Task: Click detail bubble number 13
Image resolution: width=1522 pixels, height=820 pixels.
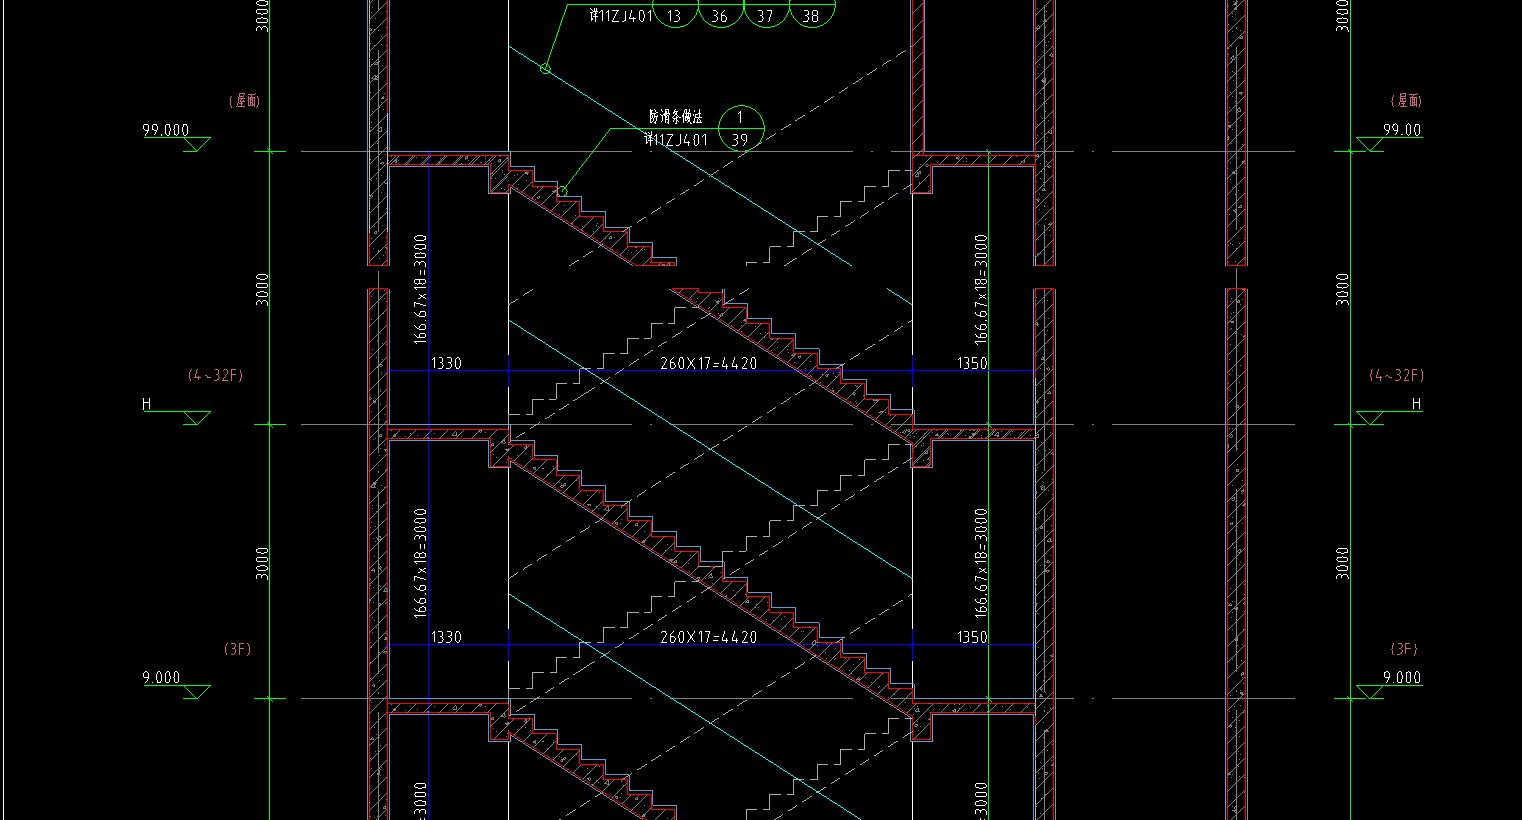Action: pos(674,16)
